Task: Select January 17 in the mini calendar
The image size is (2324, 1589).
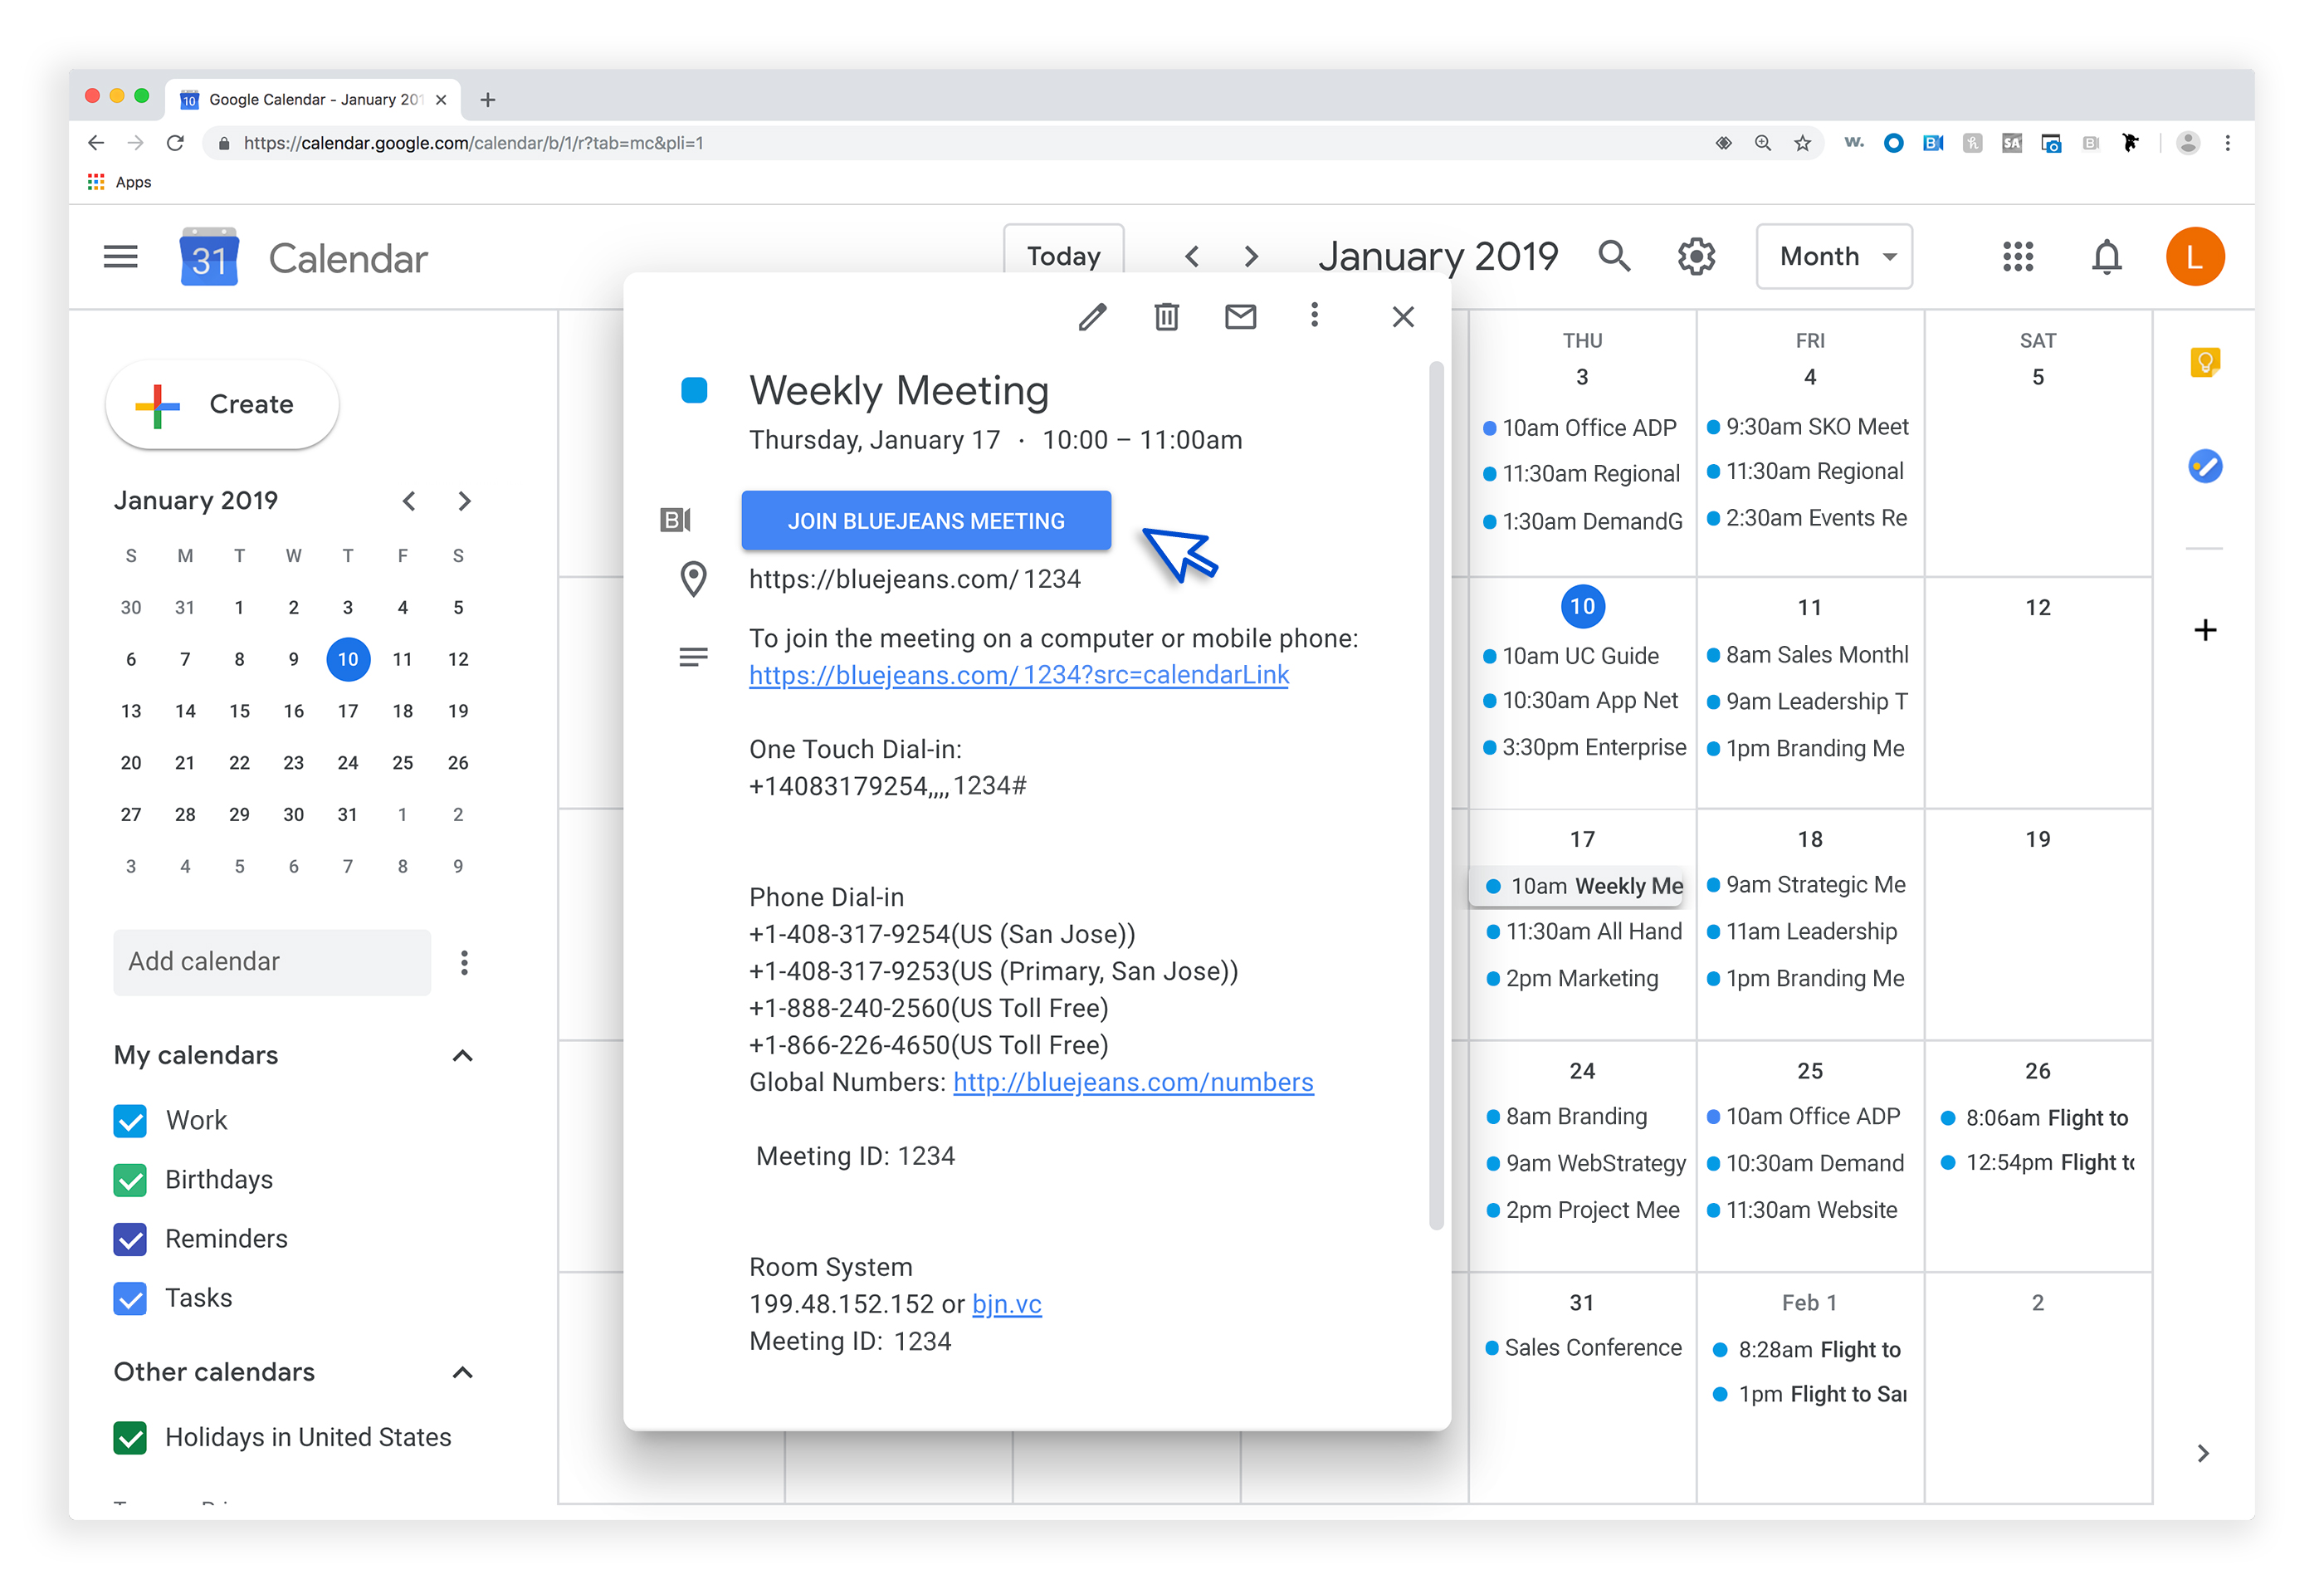Action: tap(347, 711)
